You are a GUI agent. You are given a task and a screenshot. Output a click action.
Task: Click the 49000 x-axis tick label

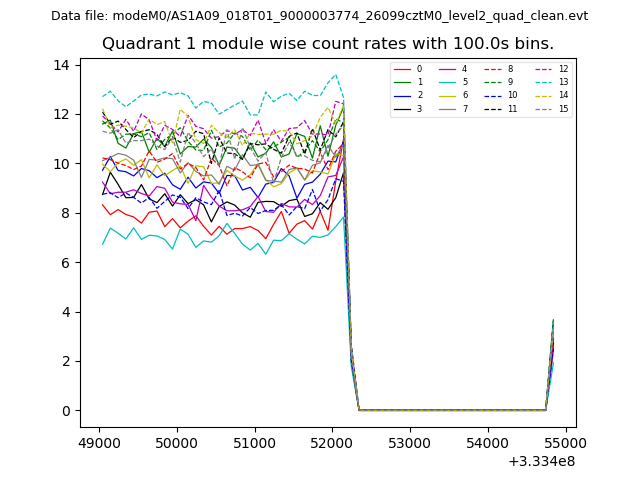(x=99, y=442)
